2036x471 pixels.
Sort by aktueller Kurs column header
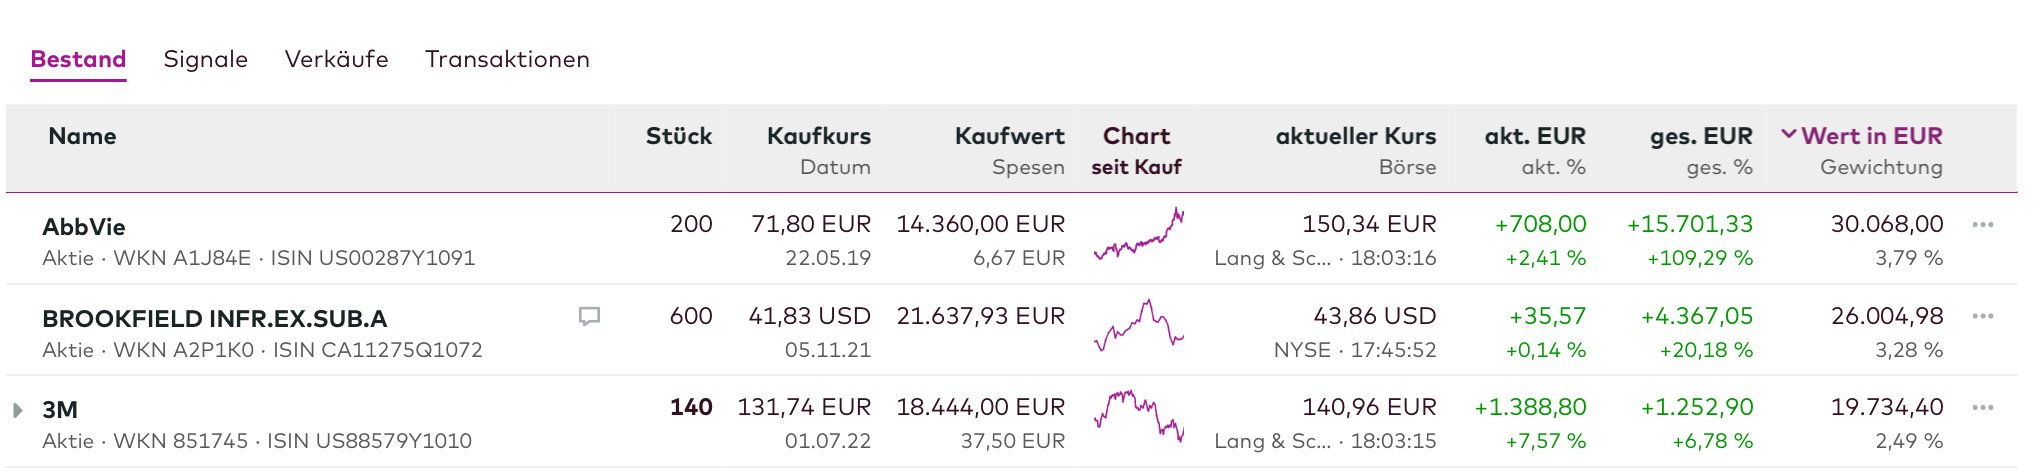point(1355,136)
